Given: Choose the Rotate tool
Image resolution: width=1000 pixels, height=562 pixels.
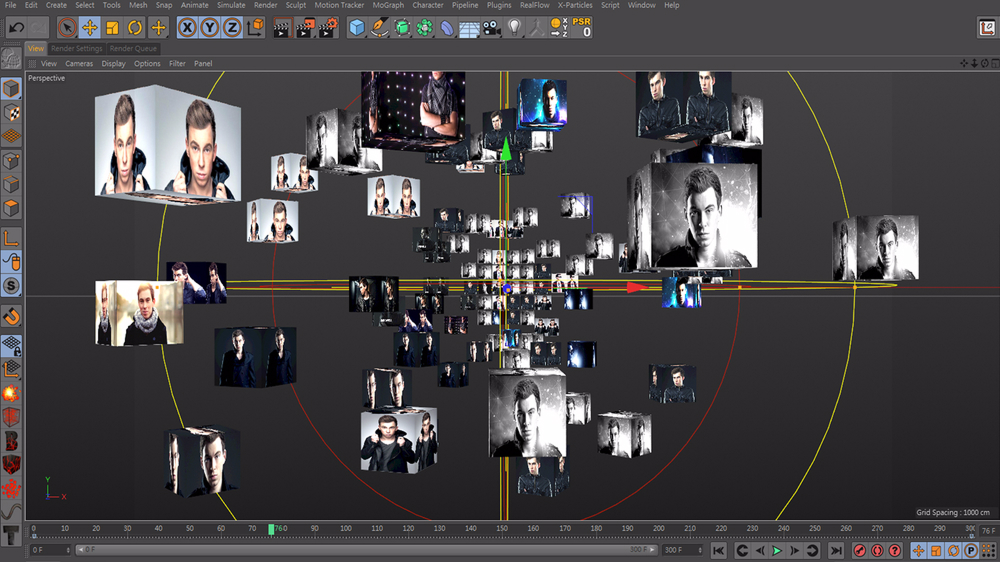Looking at the screenshot, I should pos(135,27).
